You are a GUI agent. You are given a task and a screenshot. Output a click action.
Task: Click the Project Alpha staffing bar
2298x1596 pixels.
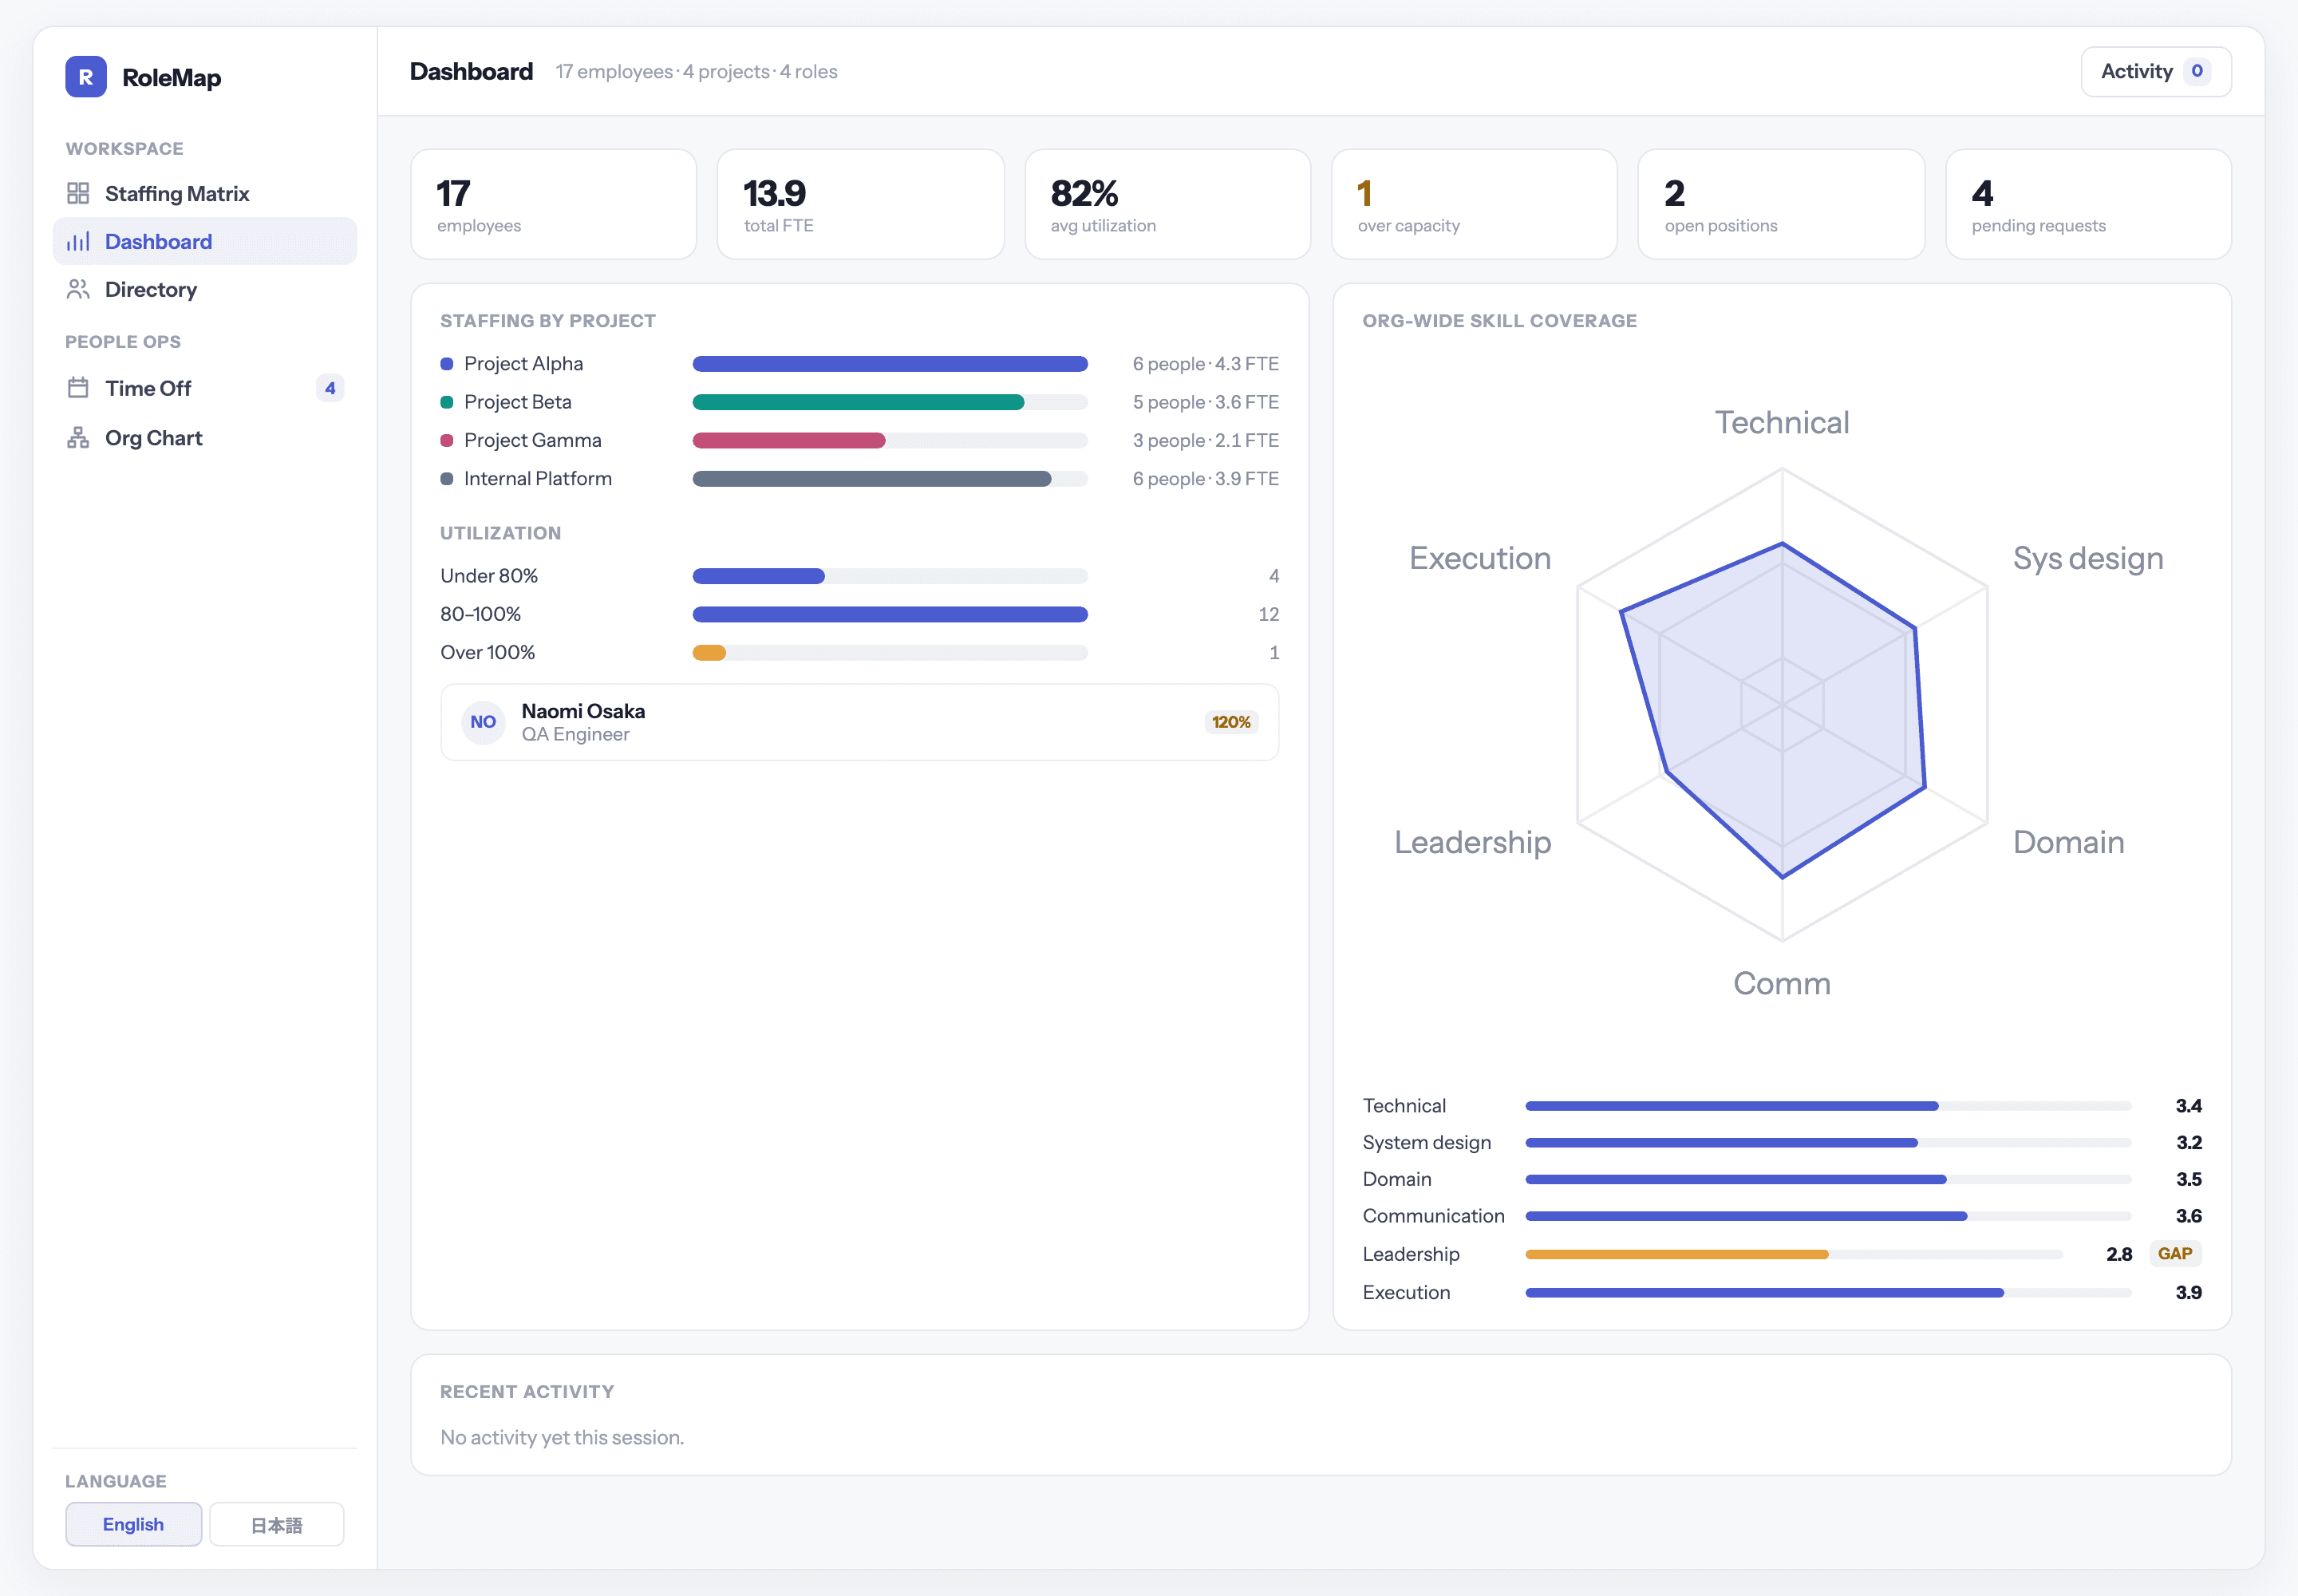coord(890,364)
